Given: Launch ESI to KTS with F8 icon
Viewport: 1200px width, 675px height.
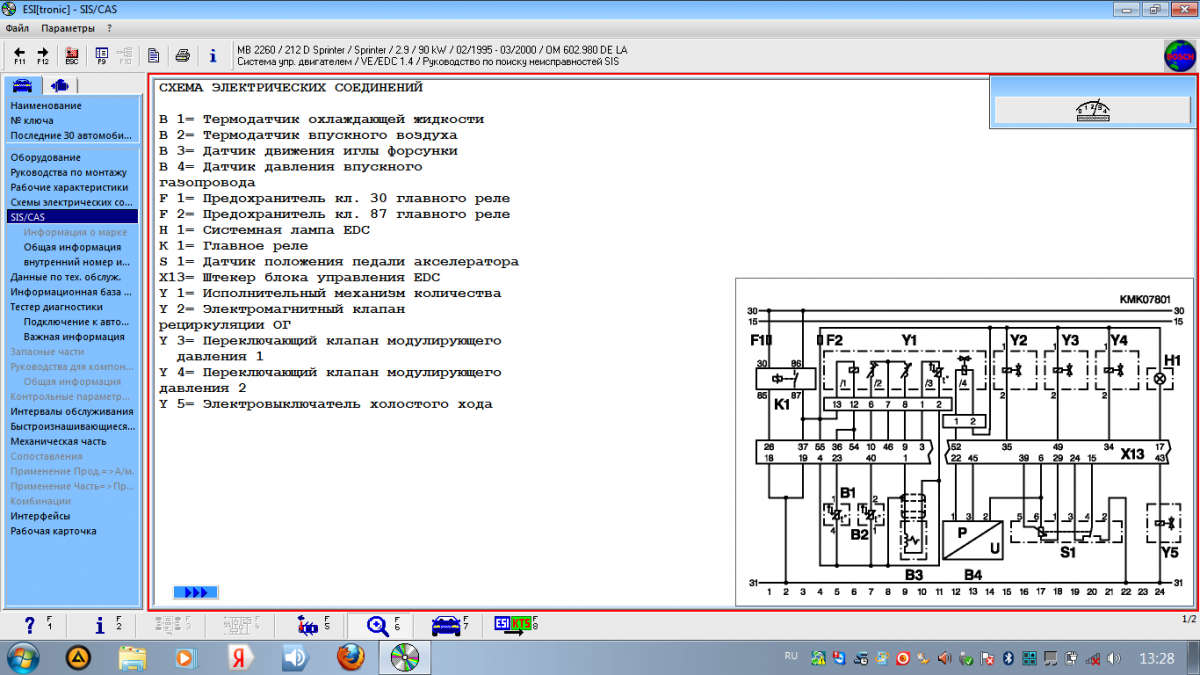Looking at the screenshot, I should [517, 626].
